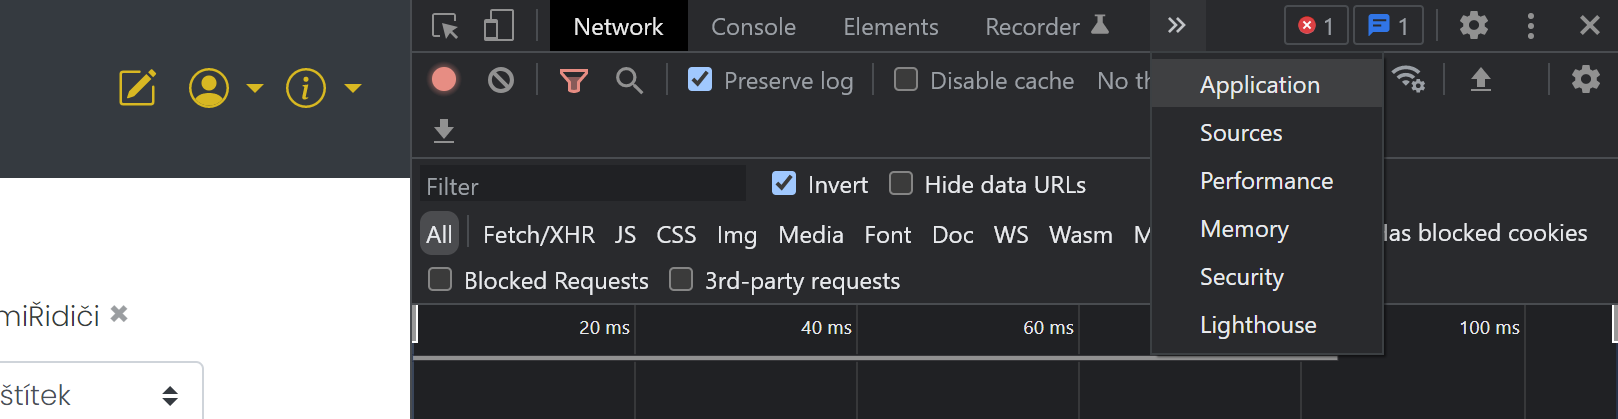
Task: Enable the Disable cache checkbox
Action: [906, 80]
